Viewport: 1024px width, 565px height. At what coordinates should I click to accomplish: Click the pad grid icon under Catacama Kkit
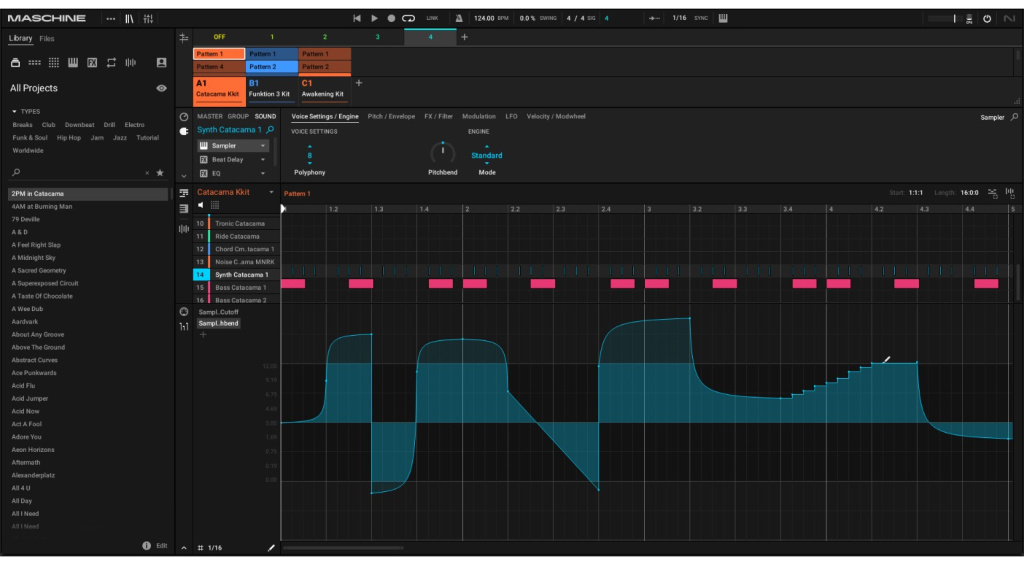tap(215, 205)
